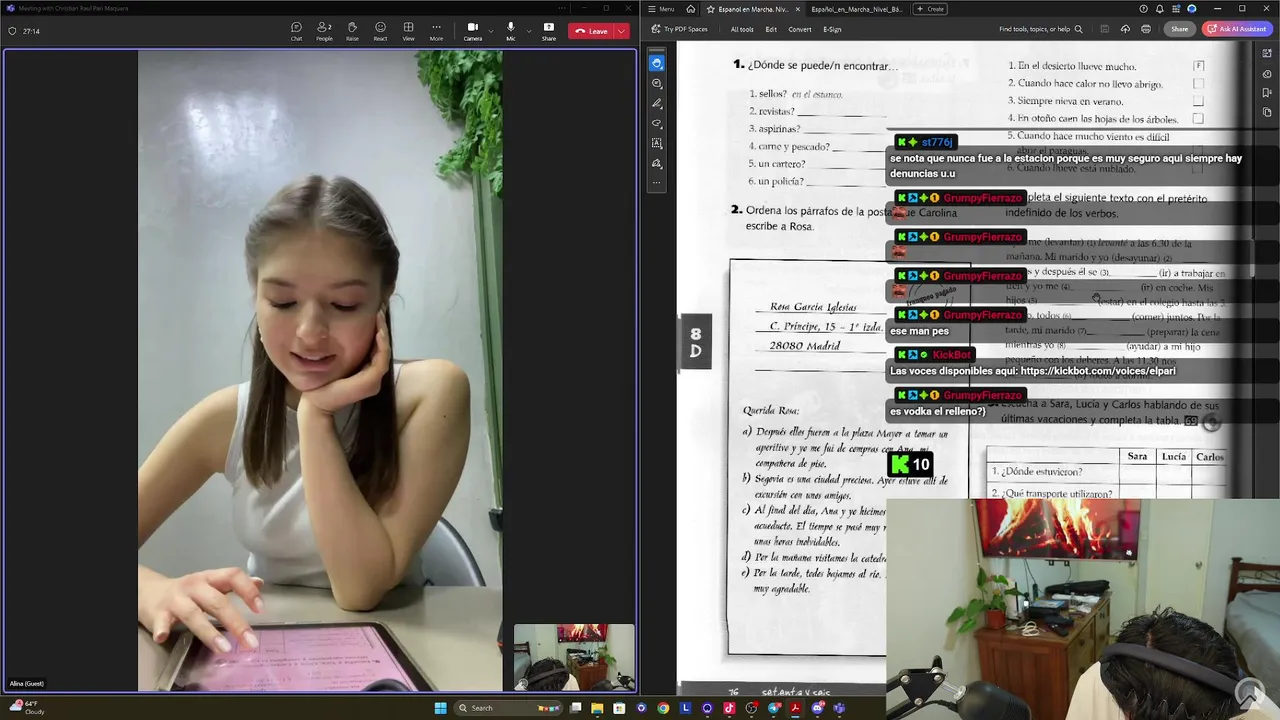This screenshot has width=1280, height=720.
Task: Open Discord from the taskbar
Action: 817,708
